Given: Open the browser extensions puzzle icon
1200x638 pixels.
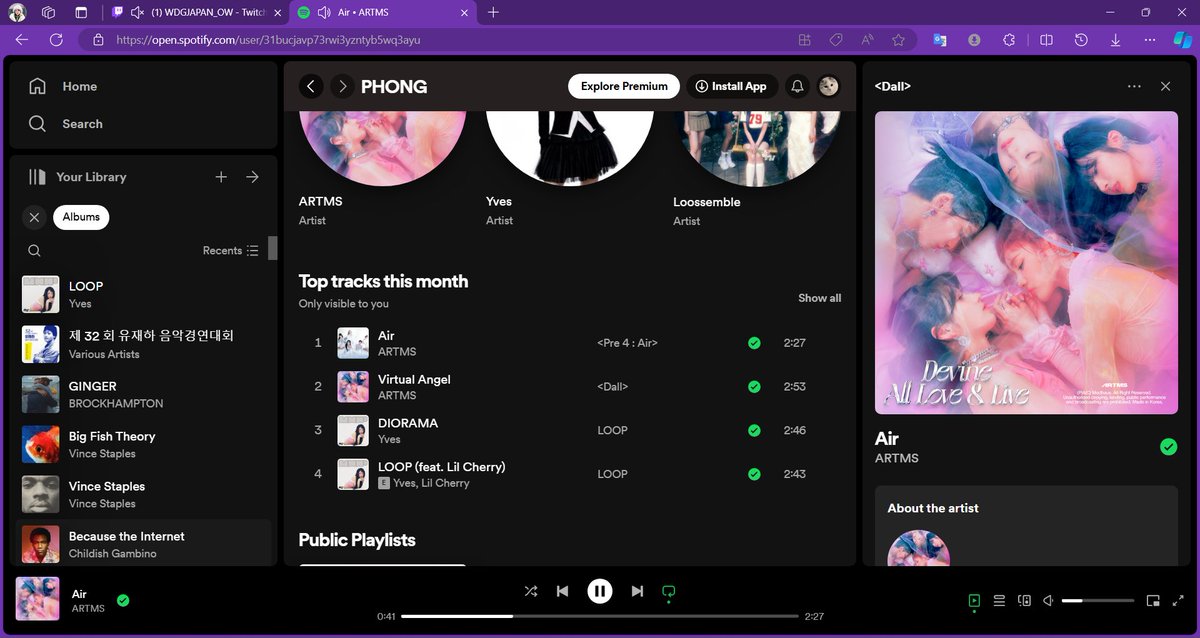Looking at the screenshot, I should [1008, 40].
